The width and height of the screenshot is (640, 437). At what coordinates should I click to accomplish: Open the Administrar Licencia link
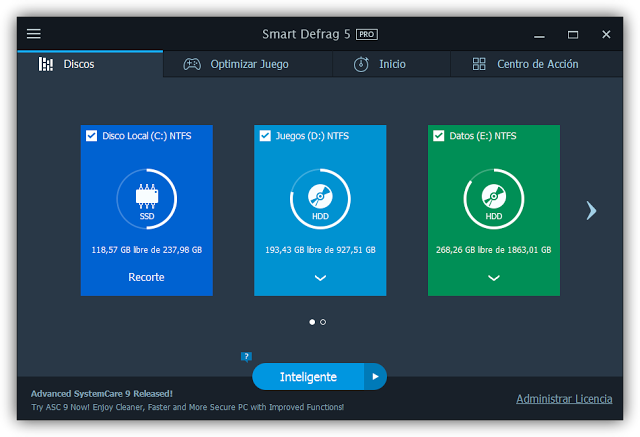pos(564,399)
